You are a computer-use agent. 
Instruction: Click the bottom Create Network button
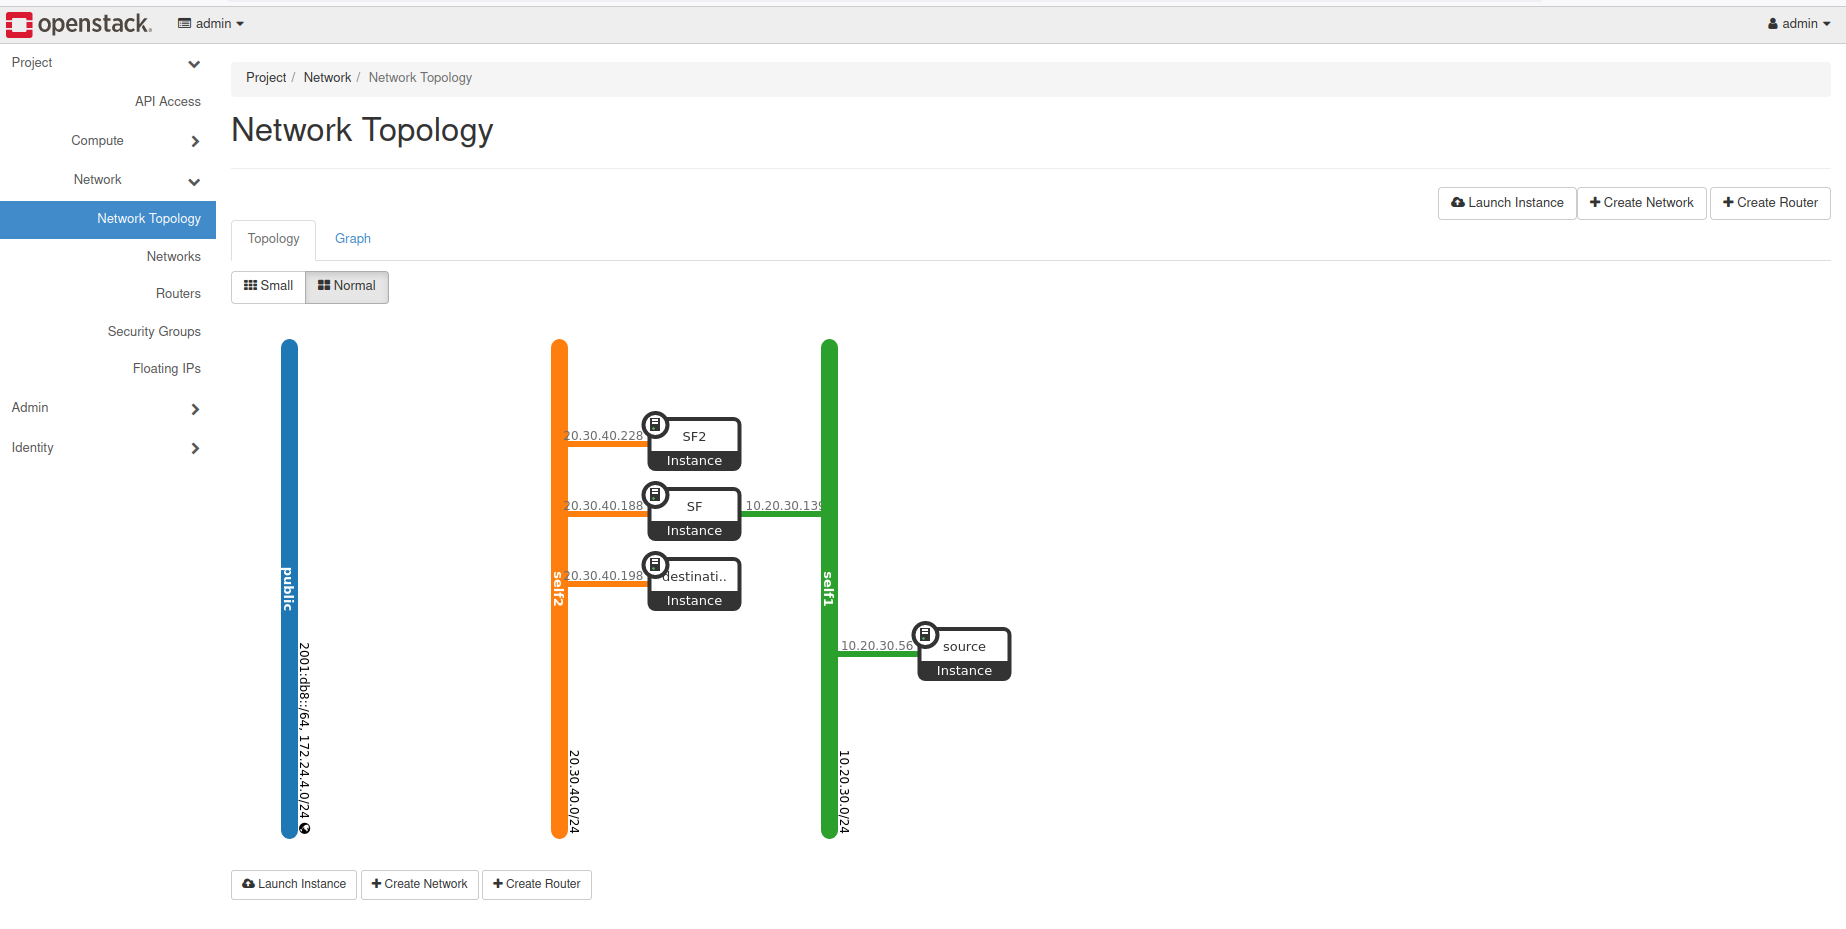tap(420, 884)
